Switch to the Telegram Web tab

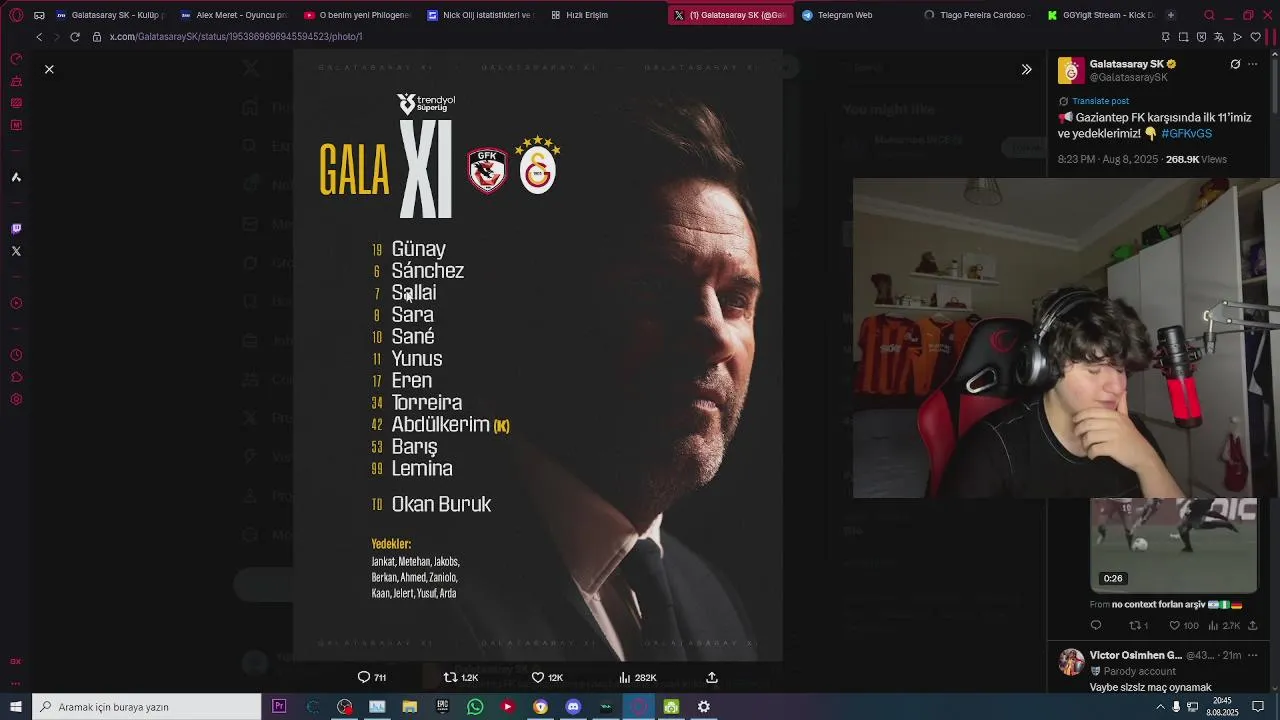[855, 15]
